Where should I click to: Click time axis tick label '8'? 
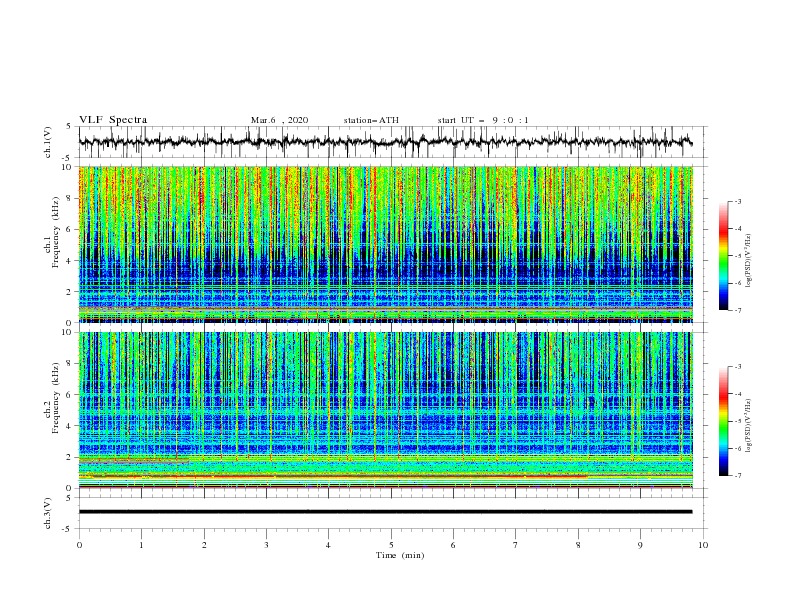578,545
